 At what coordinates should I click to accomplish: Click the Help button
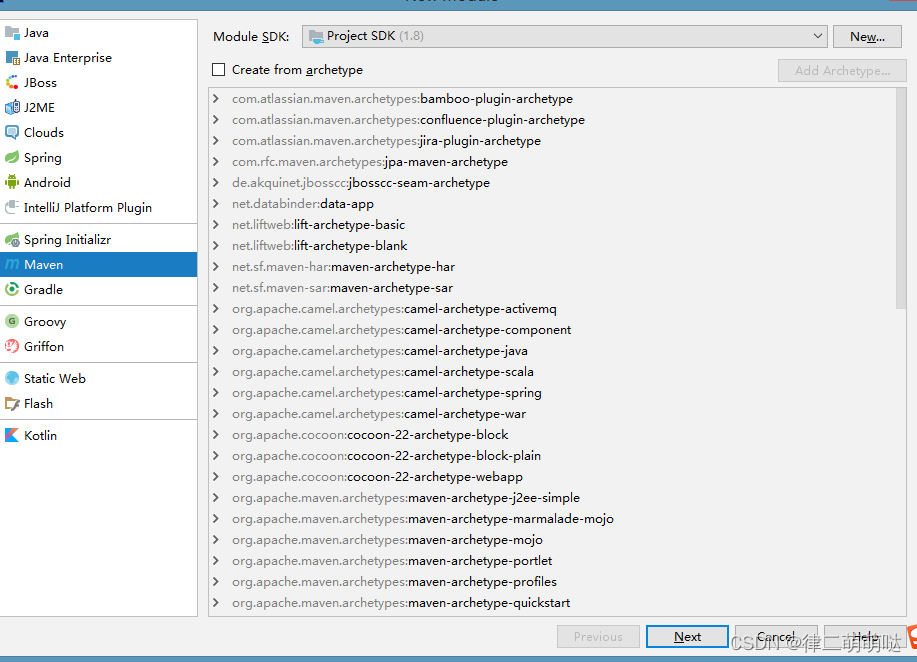pyautogui.click(x=865, y=636)
